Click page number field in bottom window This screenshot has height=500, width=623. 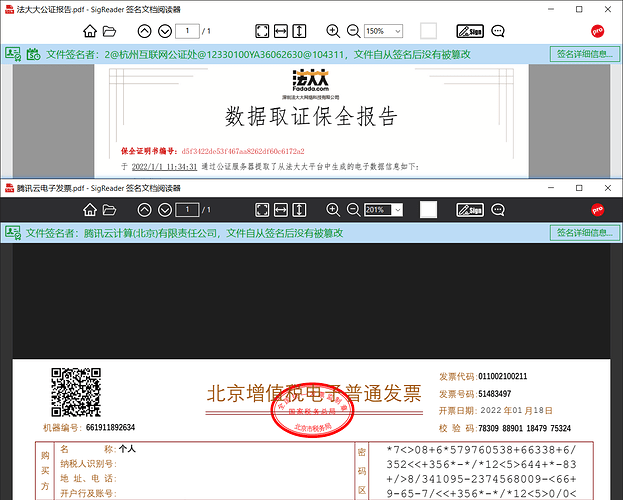pyautogui.click(x=187, y=209)
